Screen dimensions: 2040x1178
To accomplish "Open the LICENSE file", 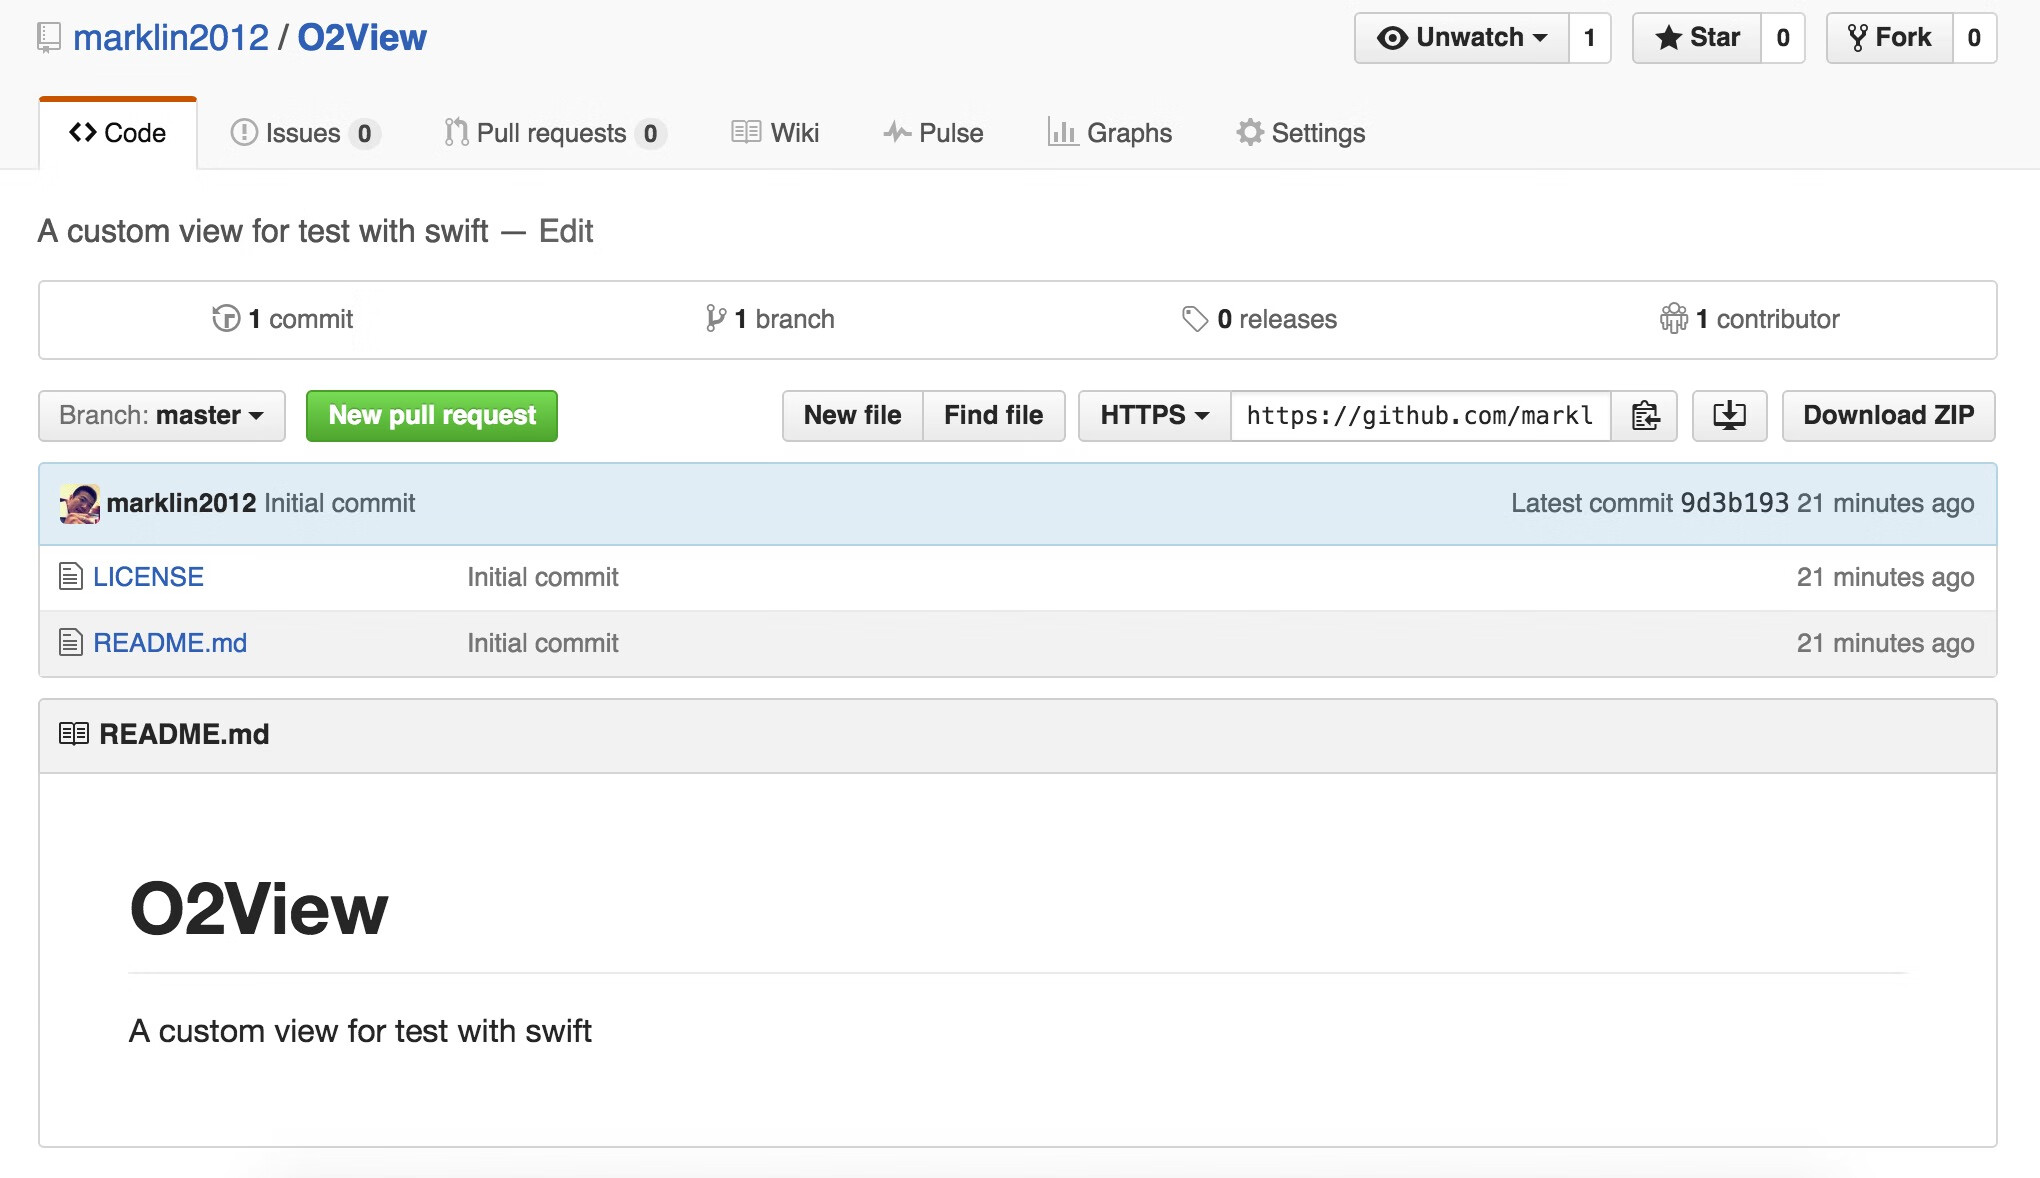I will tap(148, 577).
